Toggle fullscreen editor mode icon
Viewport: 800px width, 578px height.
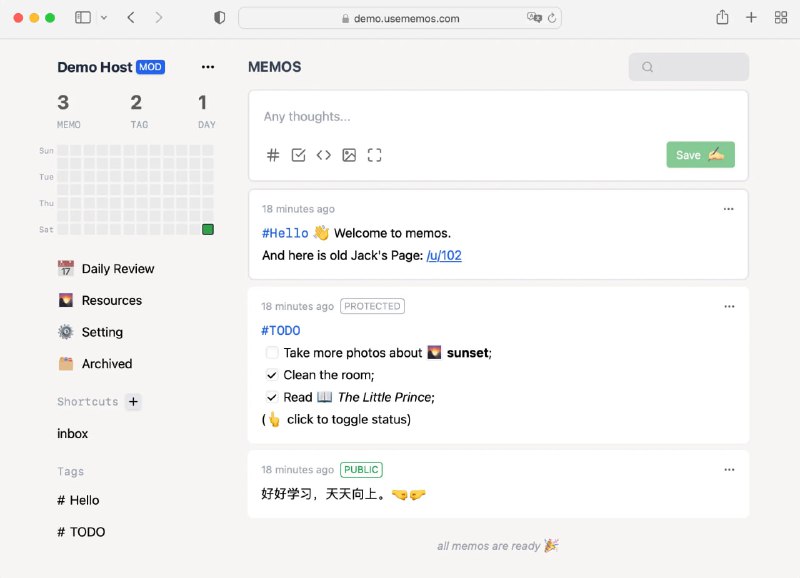tap(375, 155)
